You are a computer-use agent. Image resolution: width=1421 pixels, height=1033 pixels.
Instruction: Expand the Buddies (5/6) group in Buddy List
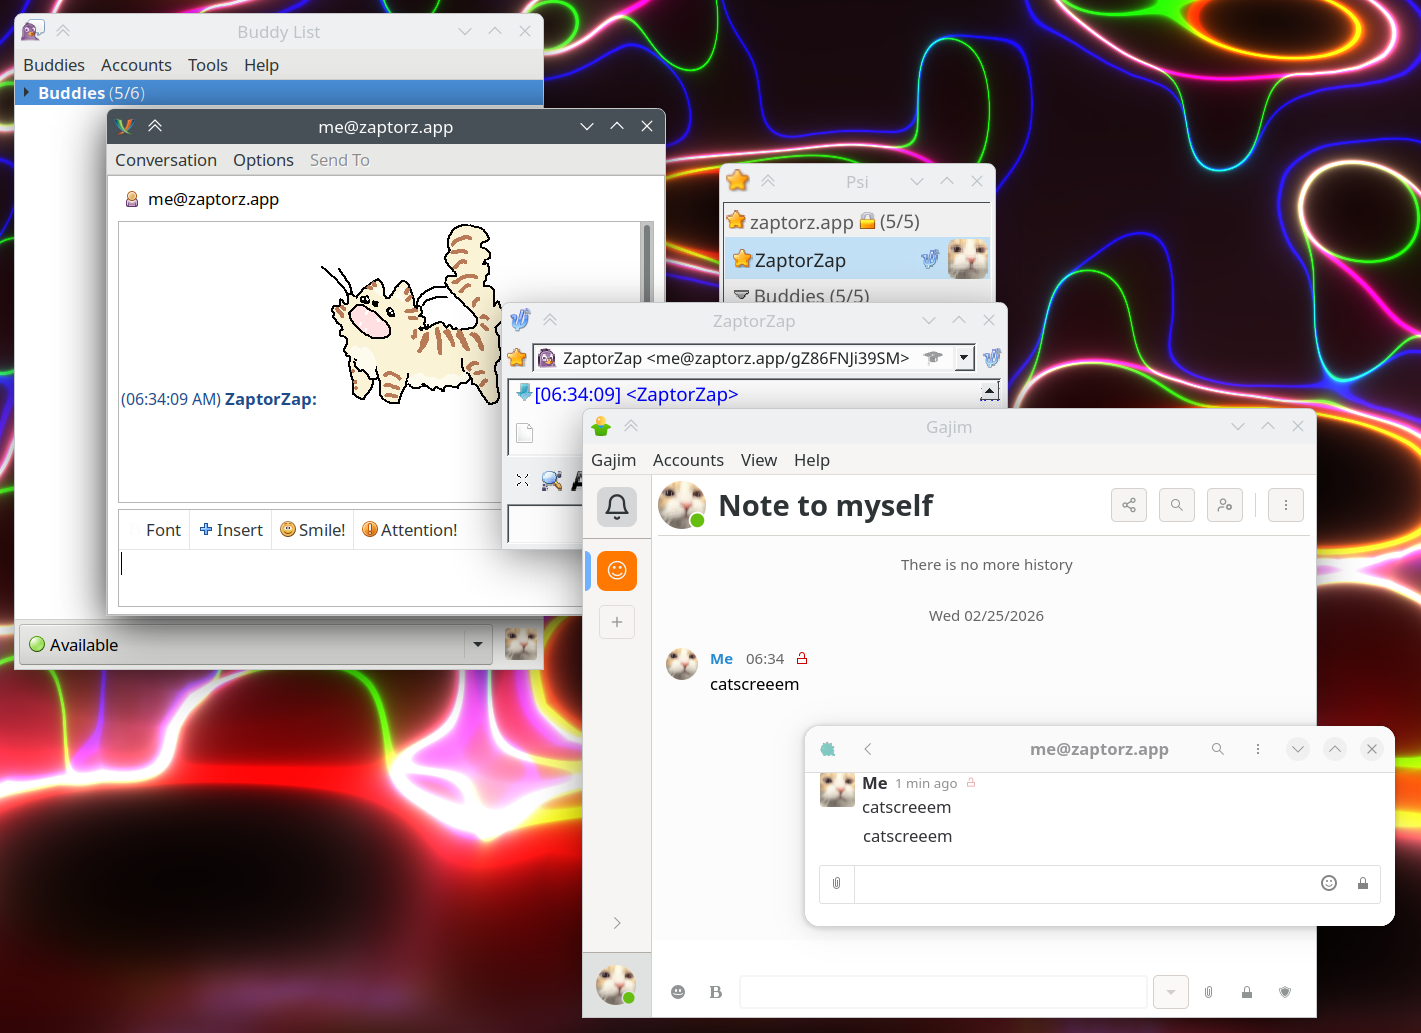(x=27, y=93)
